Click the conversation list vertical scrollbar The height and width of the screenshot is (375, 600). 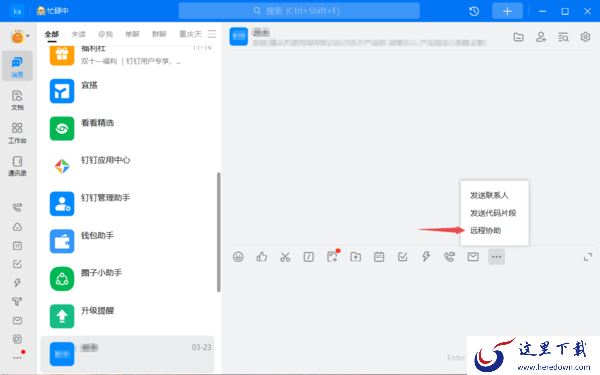coord(218,232)
